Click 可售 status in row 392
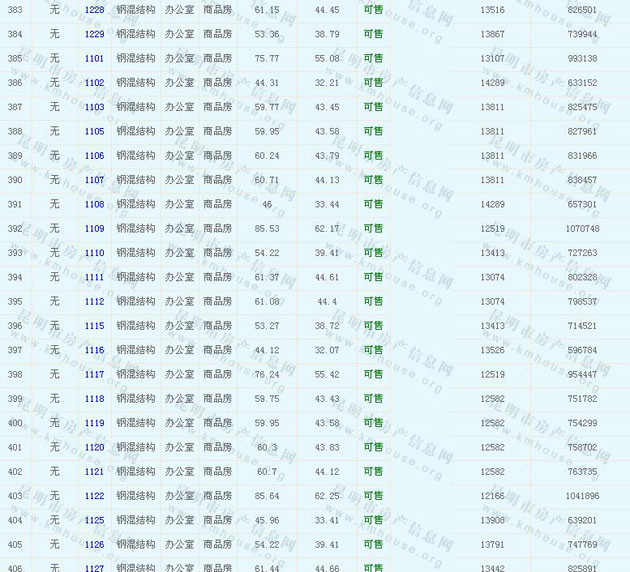The image size is (630, 572). click(x=373, y=229)
